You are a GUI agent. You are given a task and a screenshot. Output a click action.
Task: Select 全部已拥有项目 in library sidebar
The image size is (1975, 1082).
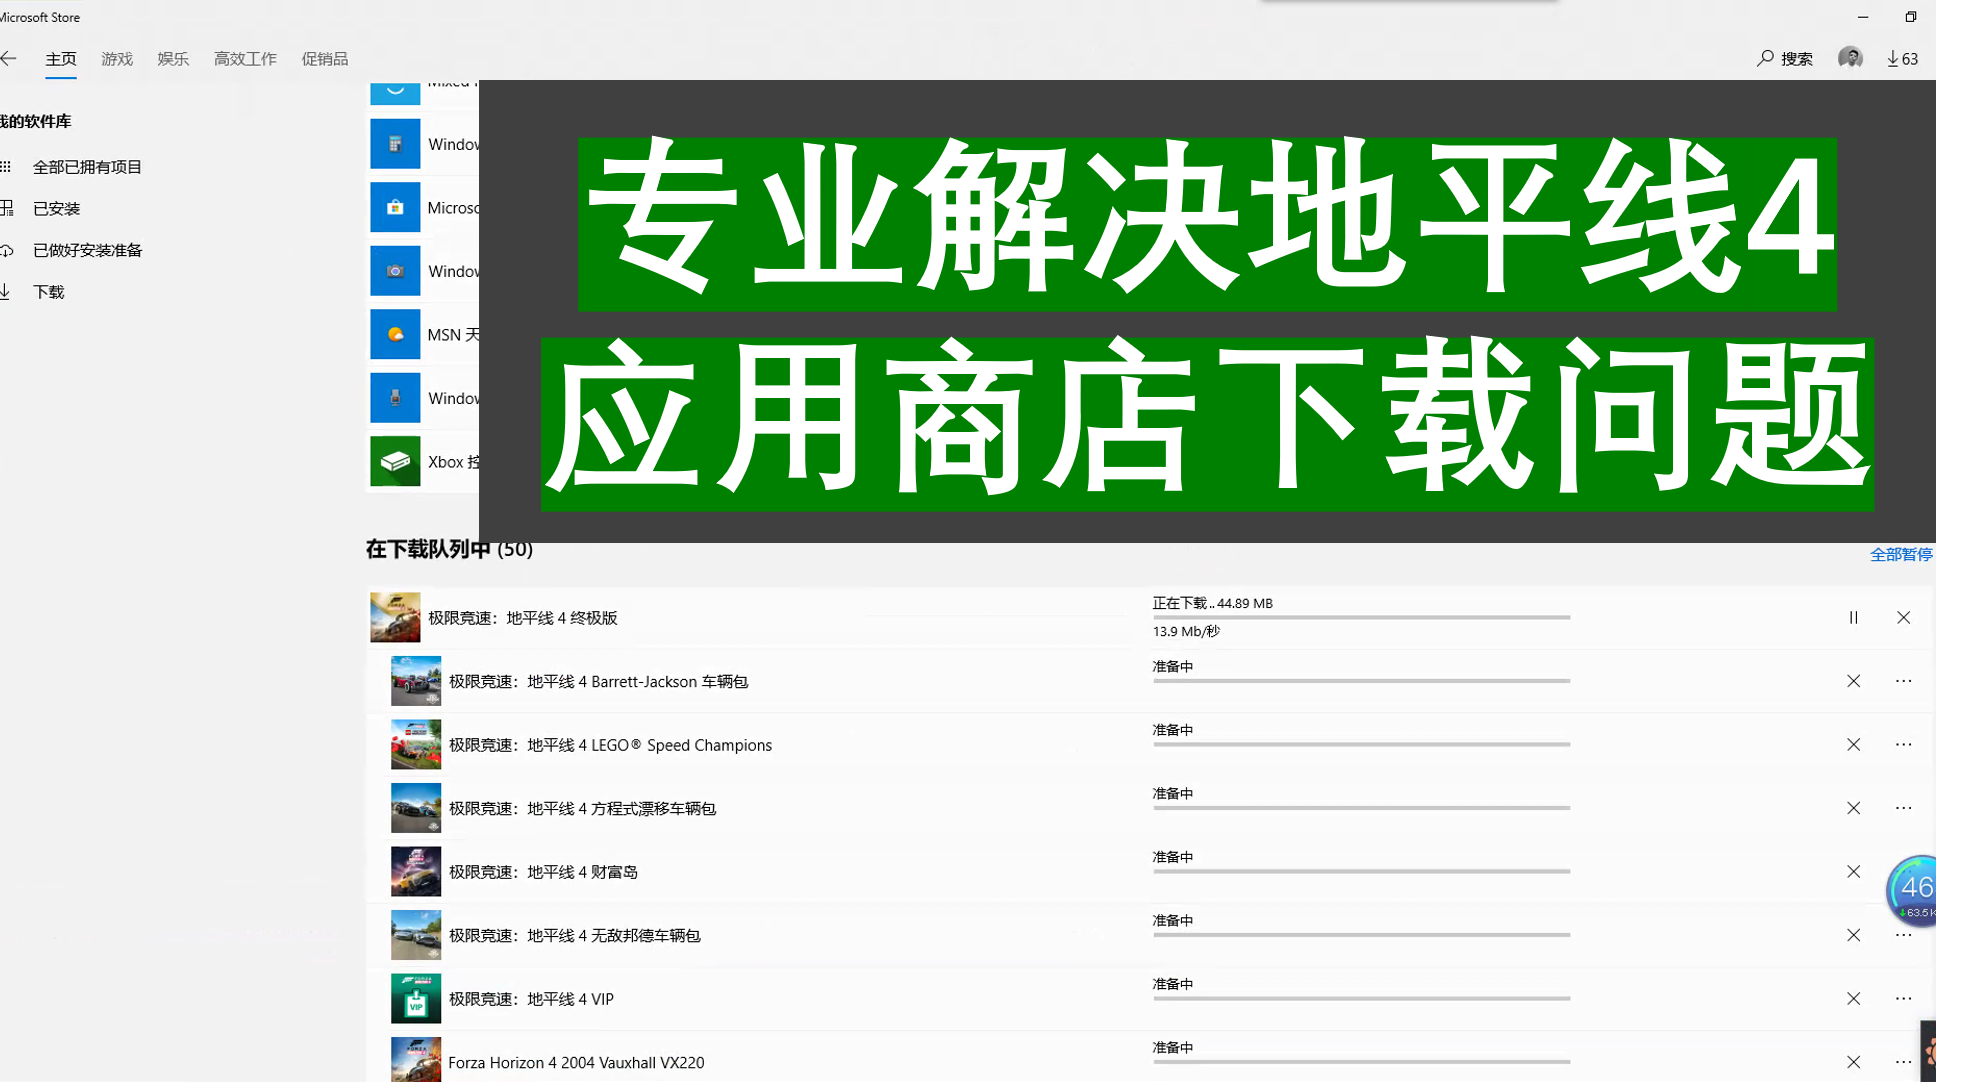click(87, 167)
